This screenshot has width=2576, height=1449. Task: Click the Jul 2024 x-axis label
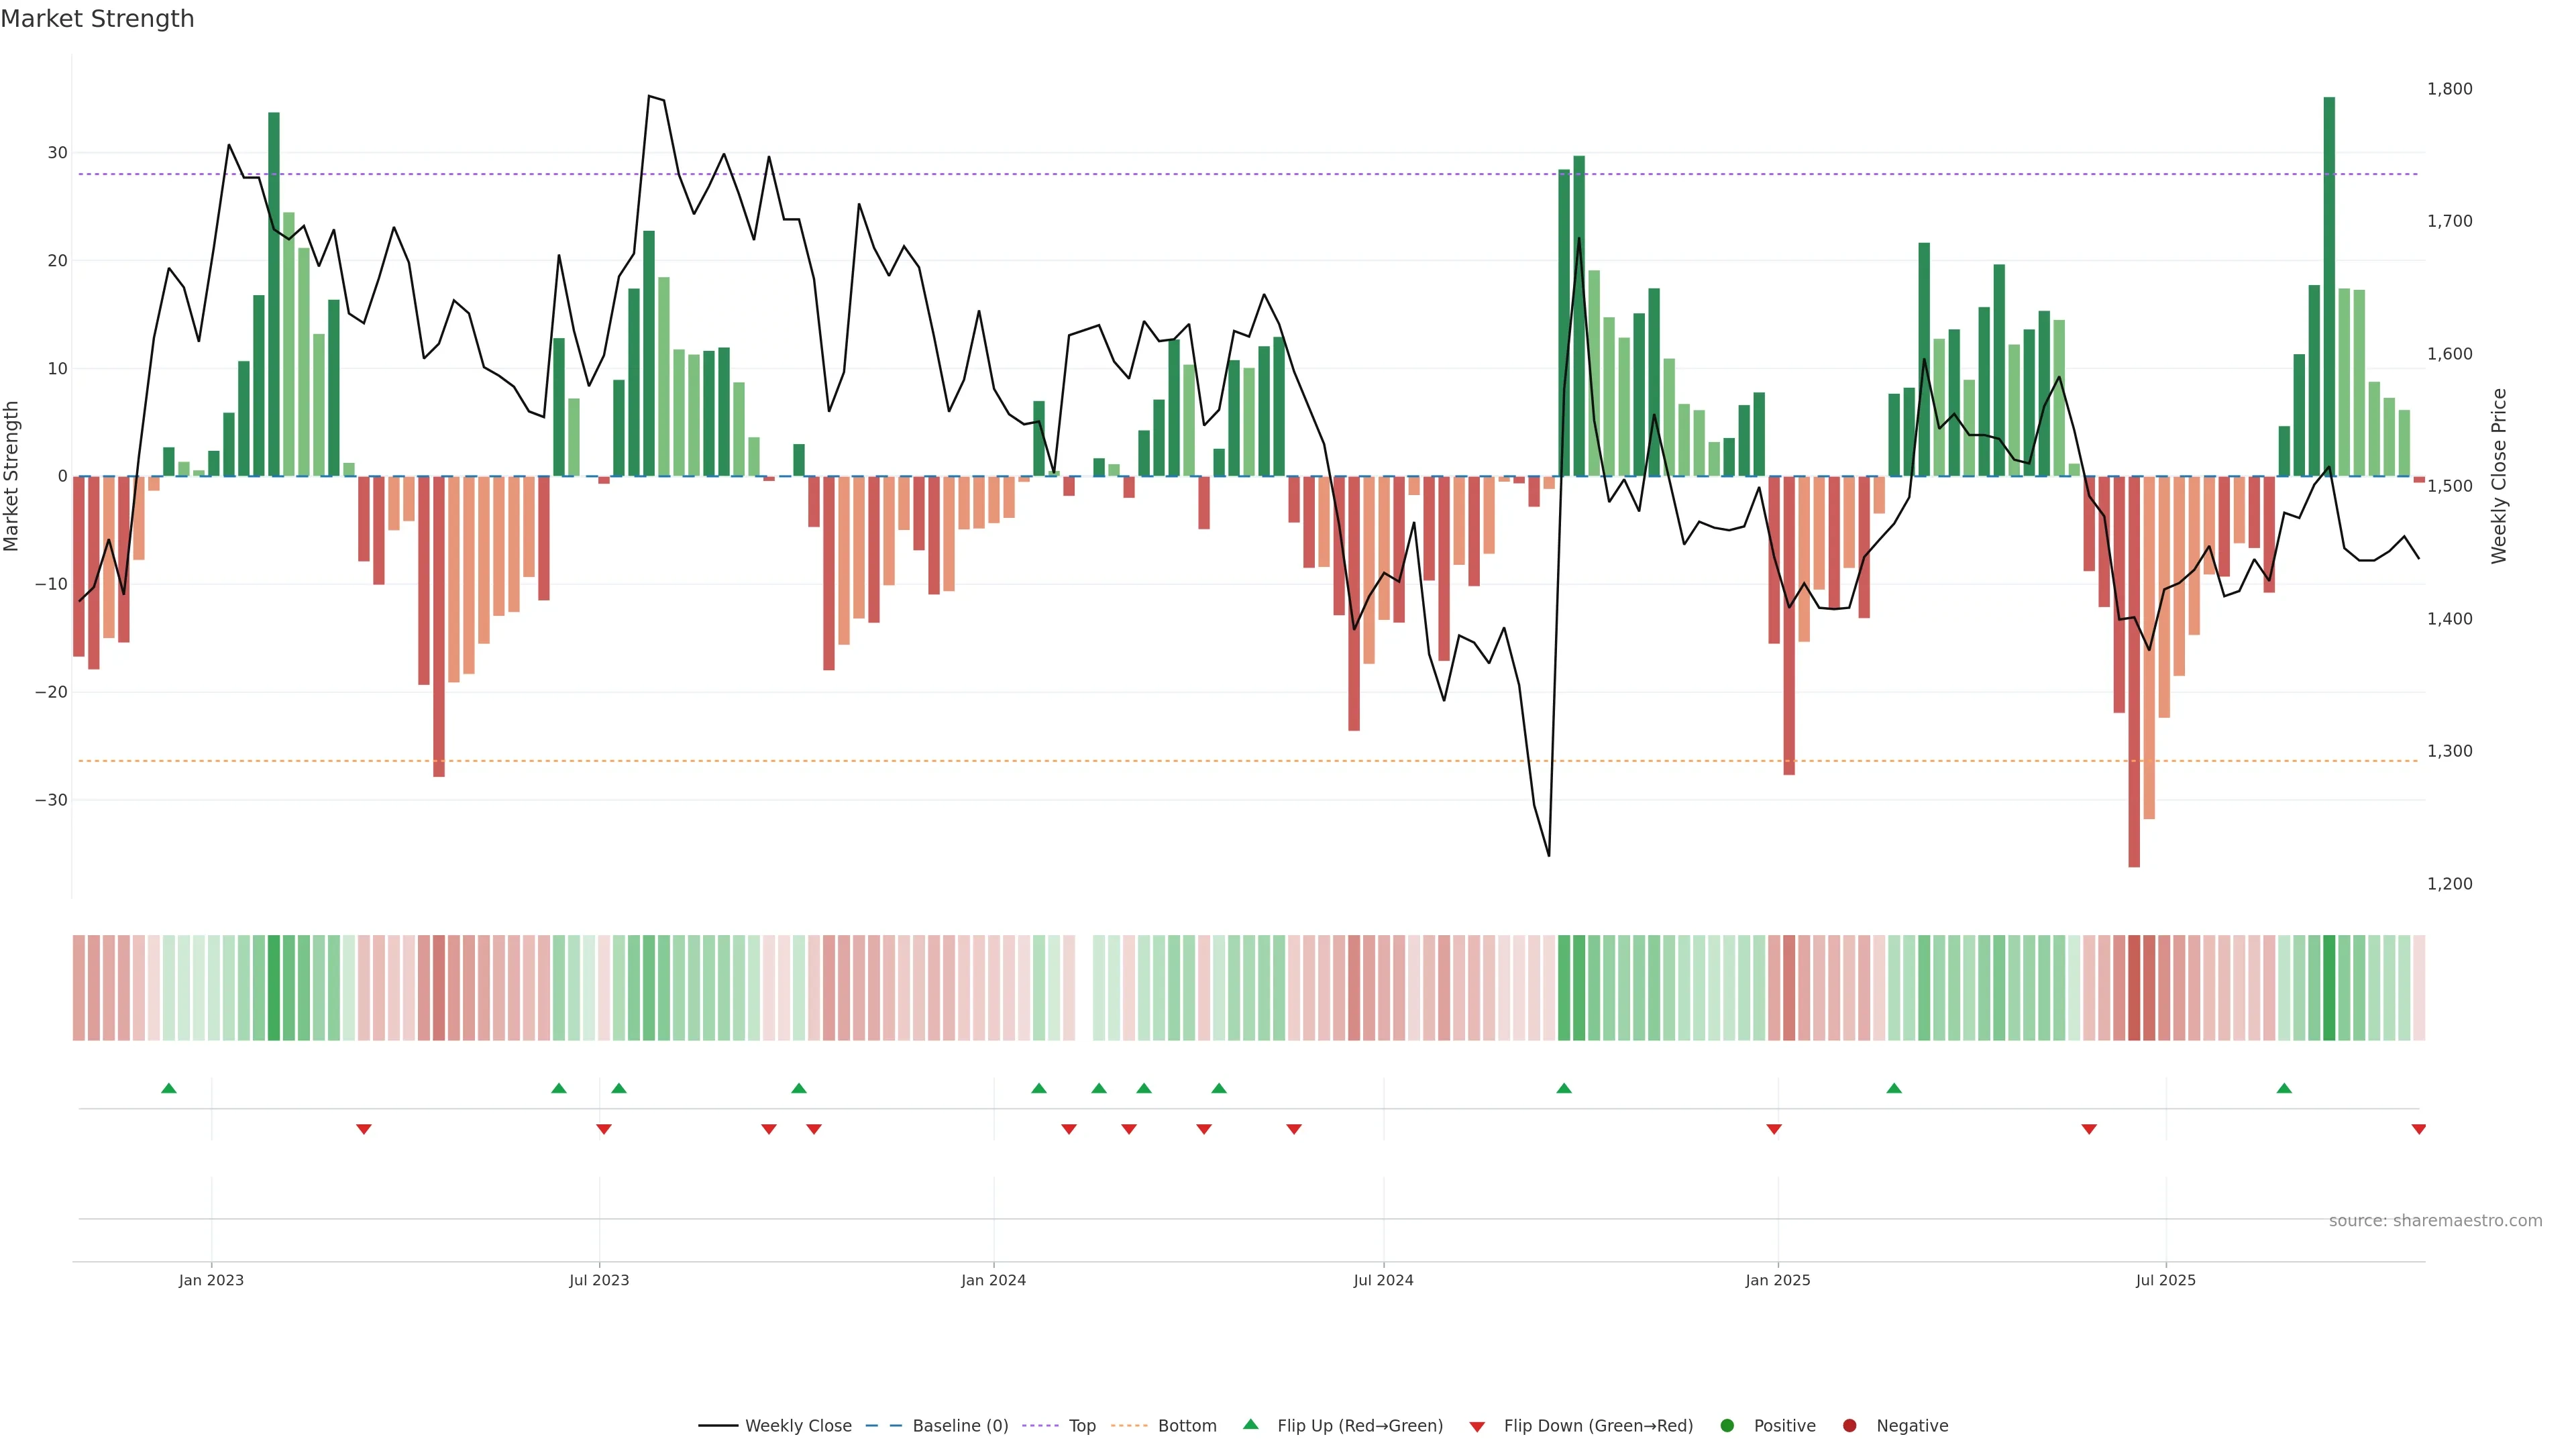point(1383,1280)
